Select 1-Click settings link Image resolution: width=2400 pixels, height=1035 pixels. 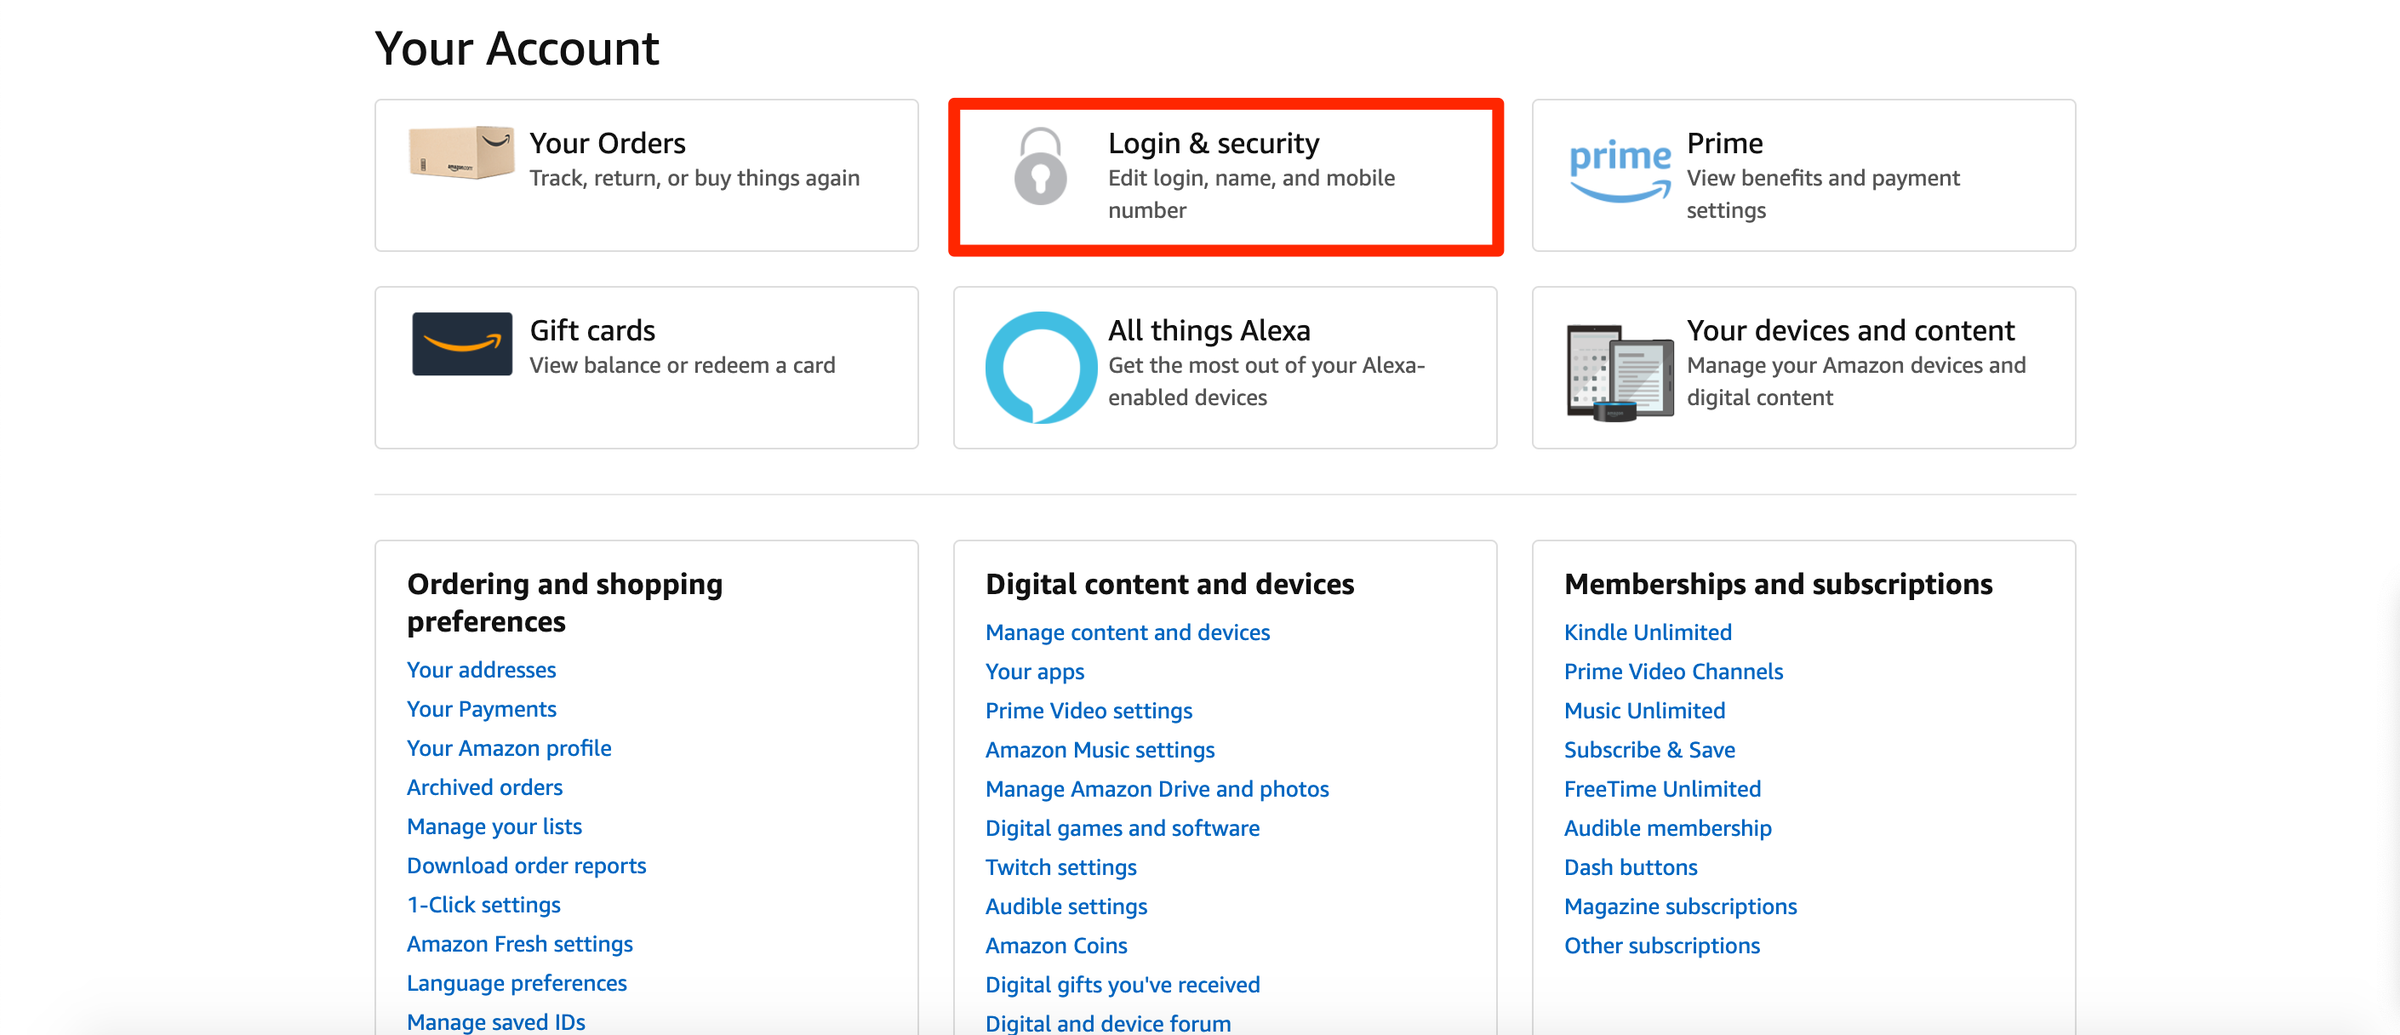coord(483,905)
